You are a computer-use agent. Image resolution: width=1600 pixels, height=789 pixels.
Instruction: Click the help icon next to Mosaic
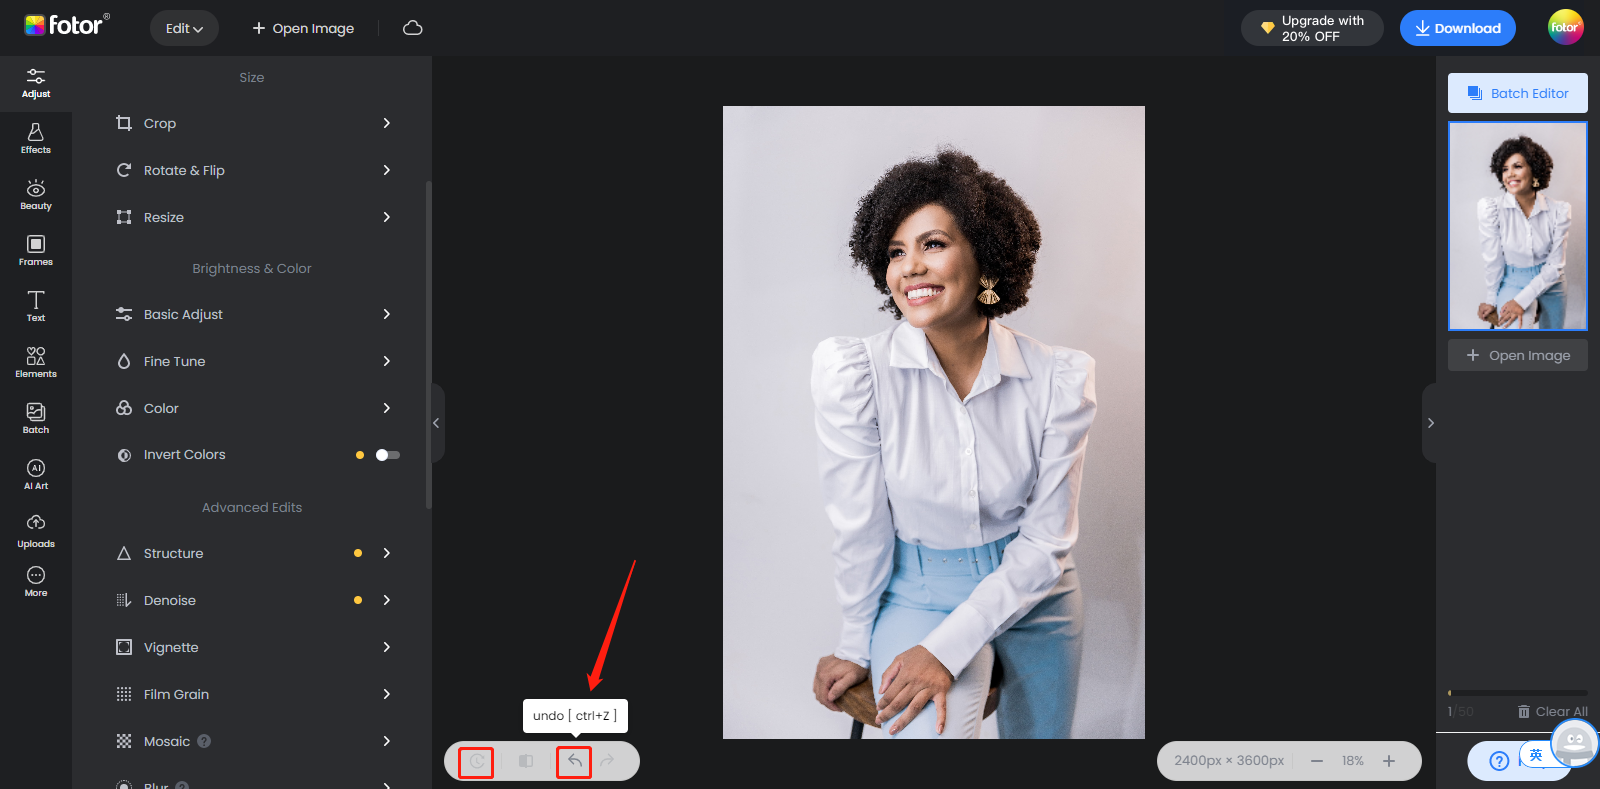click(x=204, y=741)
